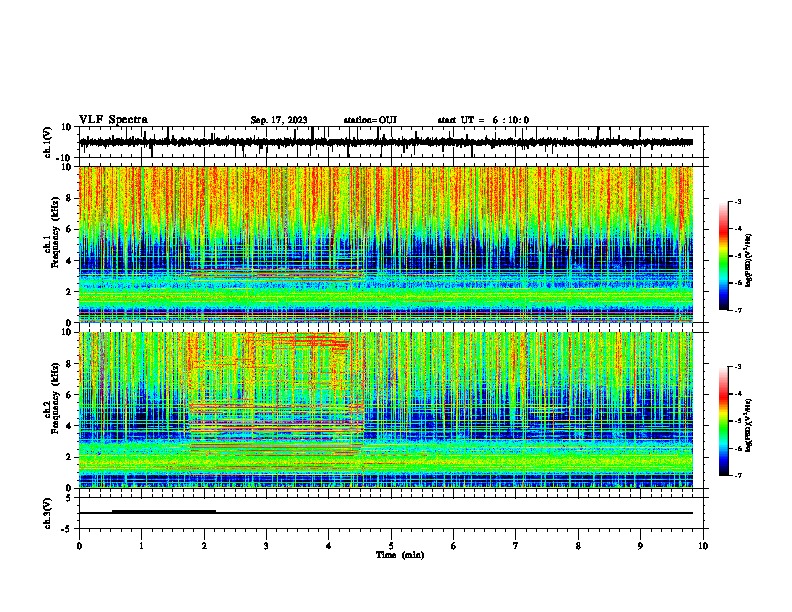Image resolution: width=792 pixels, height=612 pixels.
Task: Click time axis tick label "2"
Action: coord(204,546)
